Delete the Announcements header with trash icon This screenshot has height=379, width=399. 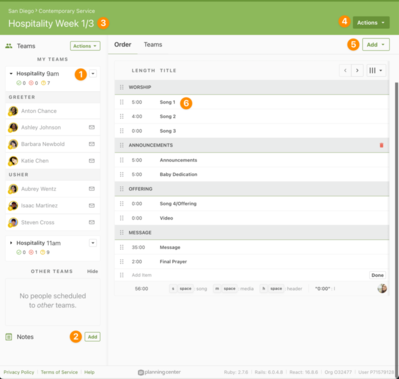pos(381,145)
